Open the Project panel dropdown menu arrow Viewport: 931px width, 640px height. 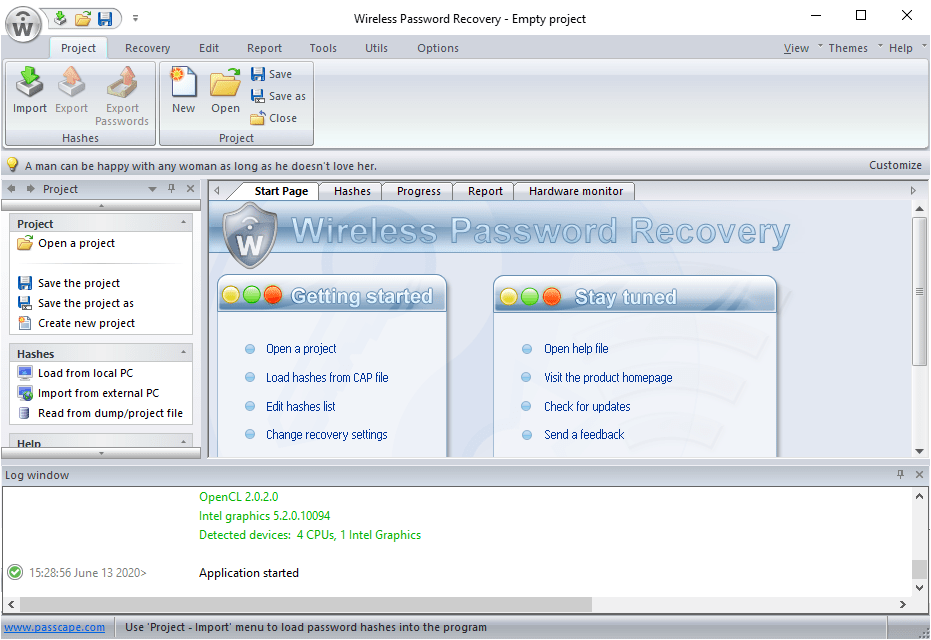pyautogui.click(x=152, y=189)
